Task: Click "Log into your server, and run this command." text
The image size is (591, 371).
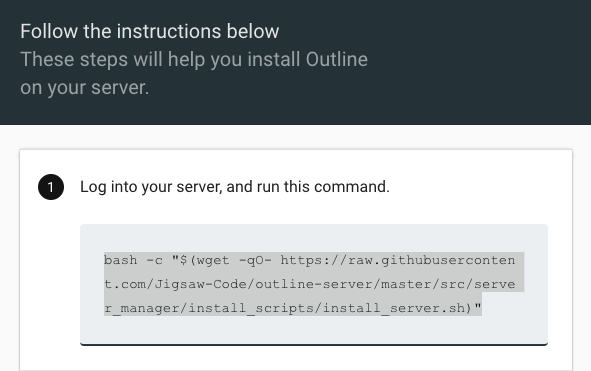Action: tap(235, 187)
